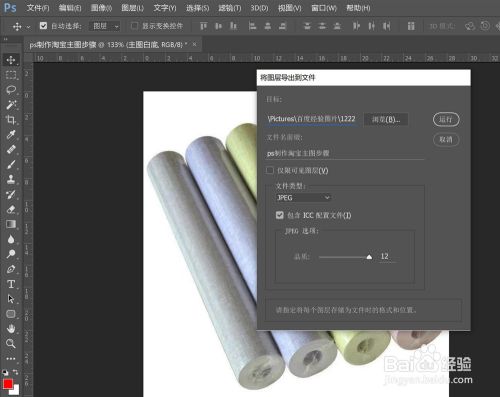Toggle 自动选择 auto-select checkbox
Screen dimensions: 500x397
coord(43,26)
